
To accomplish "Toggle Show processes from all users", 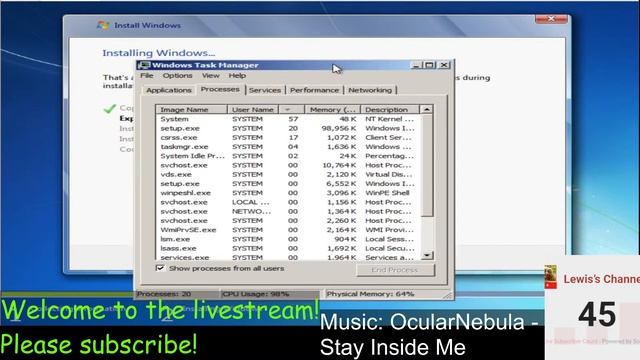I will [x=160, y=268].
